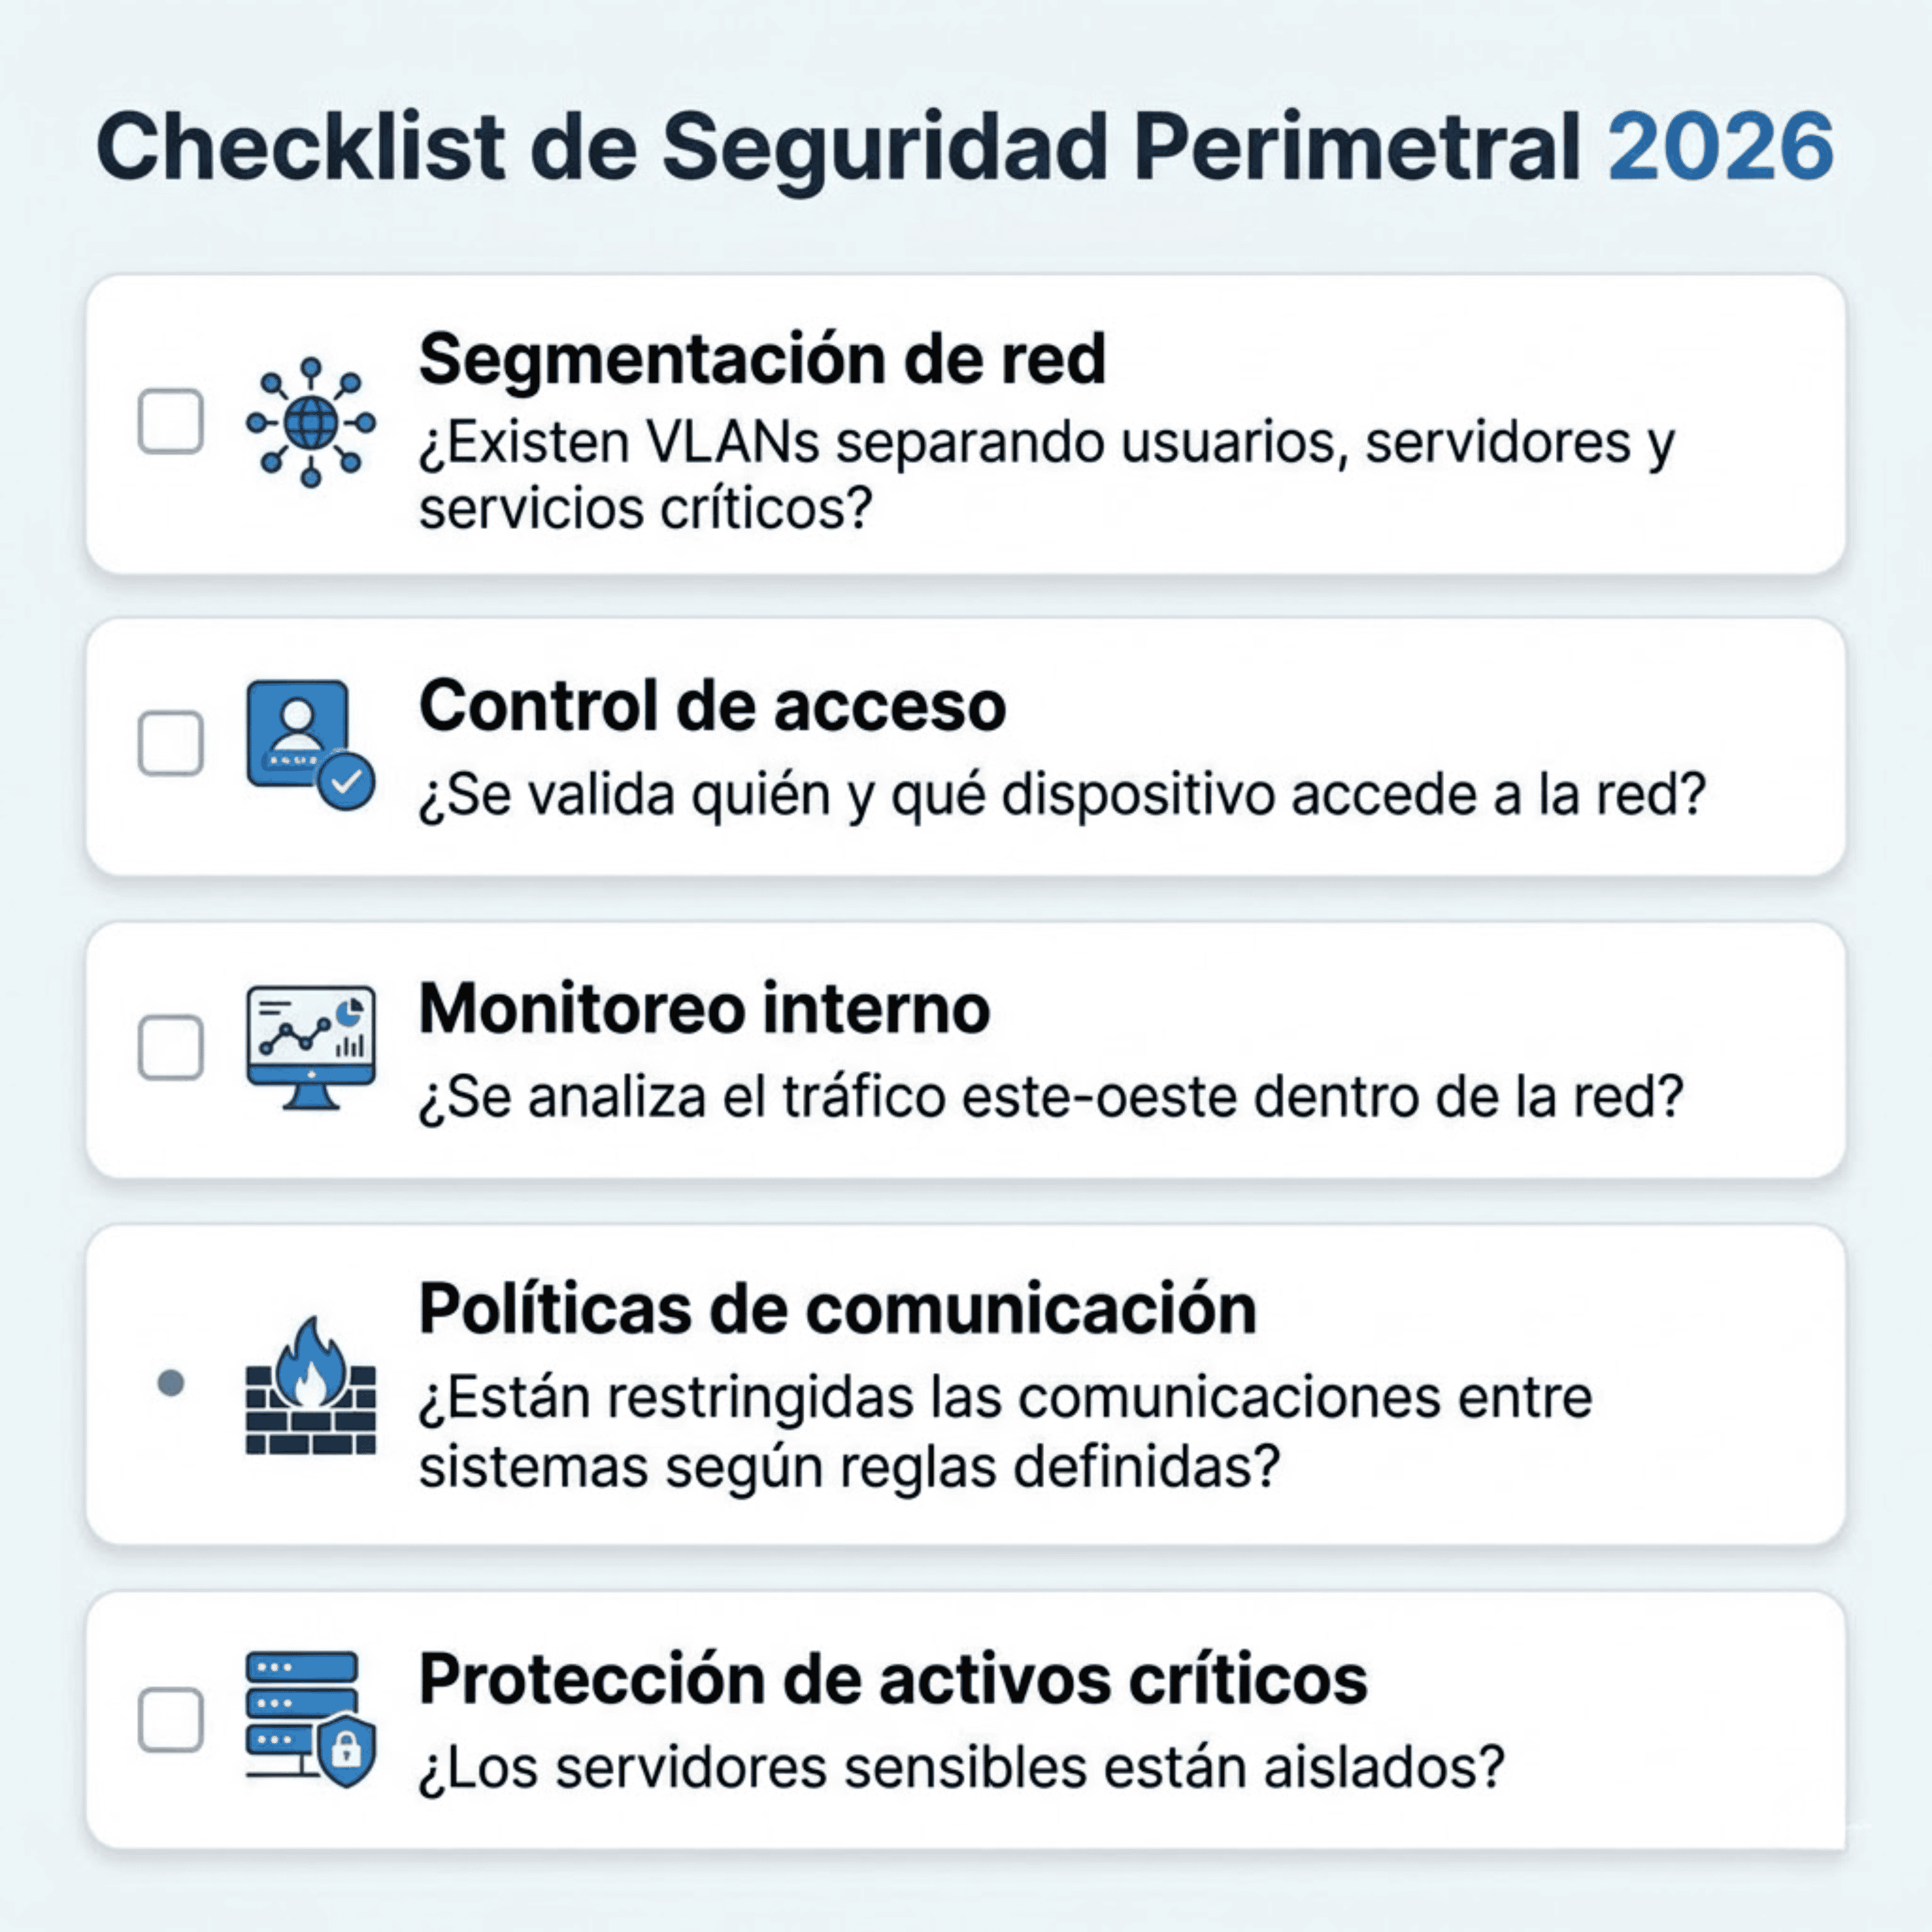Viewport: 1932px width, 1932px height.
Task: Click the VLANs question description text
Action: [1046, 475]
